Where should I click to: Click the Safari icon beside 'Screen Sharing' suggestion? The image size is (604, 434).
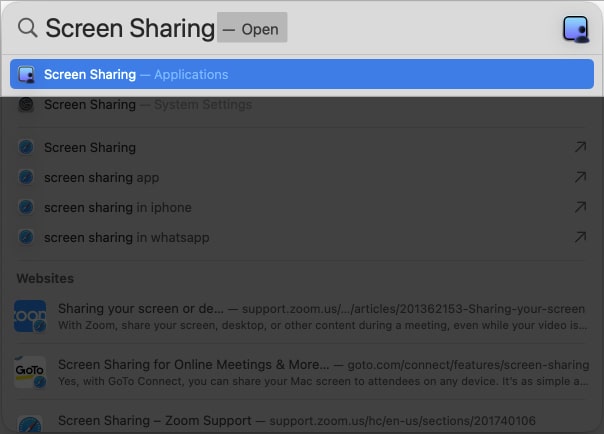click(26, 147)
